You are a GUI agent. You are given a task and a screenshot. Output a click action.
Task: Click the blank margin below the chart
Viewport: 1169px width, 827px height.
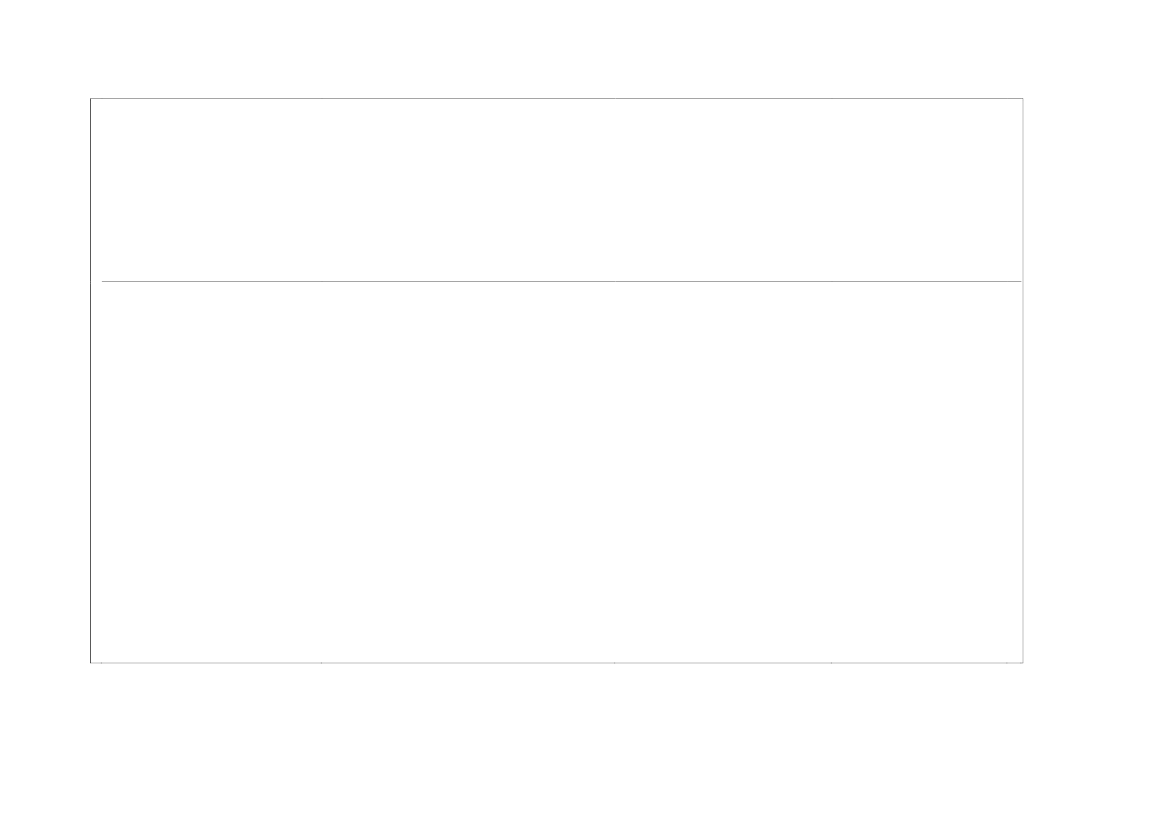pos(557,746)
